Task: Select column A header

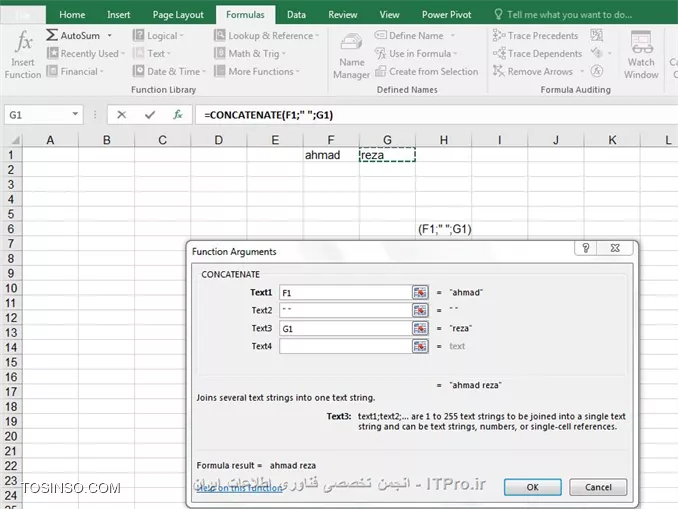Action: [x=50, y=140]
